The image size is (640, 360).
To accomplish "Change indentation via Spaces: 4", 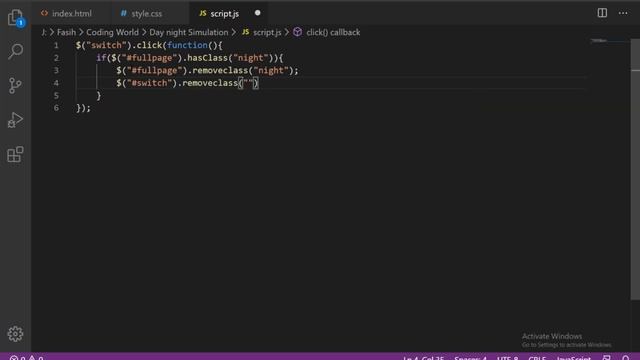I will [470, 358].
